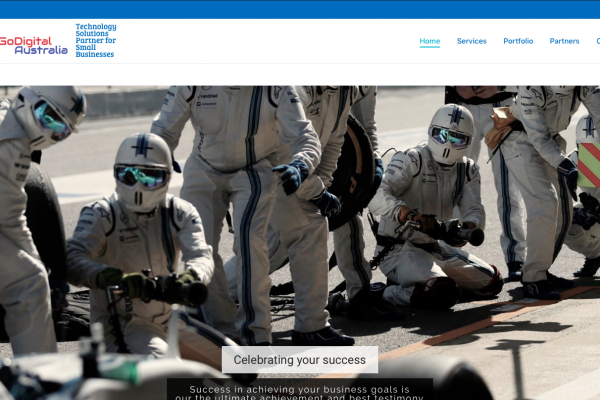Click the red-yellow striped sign at right edge
The height and width of the screenshot is (400, 600).
(x=588, y=165)
